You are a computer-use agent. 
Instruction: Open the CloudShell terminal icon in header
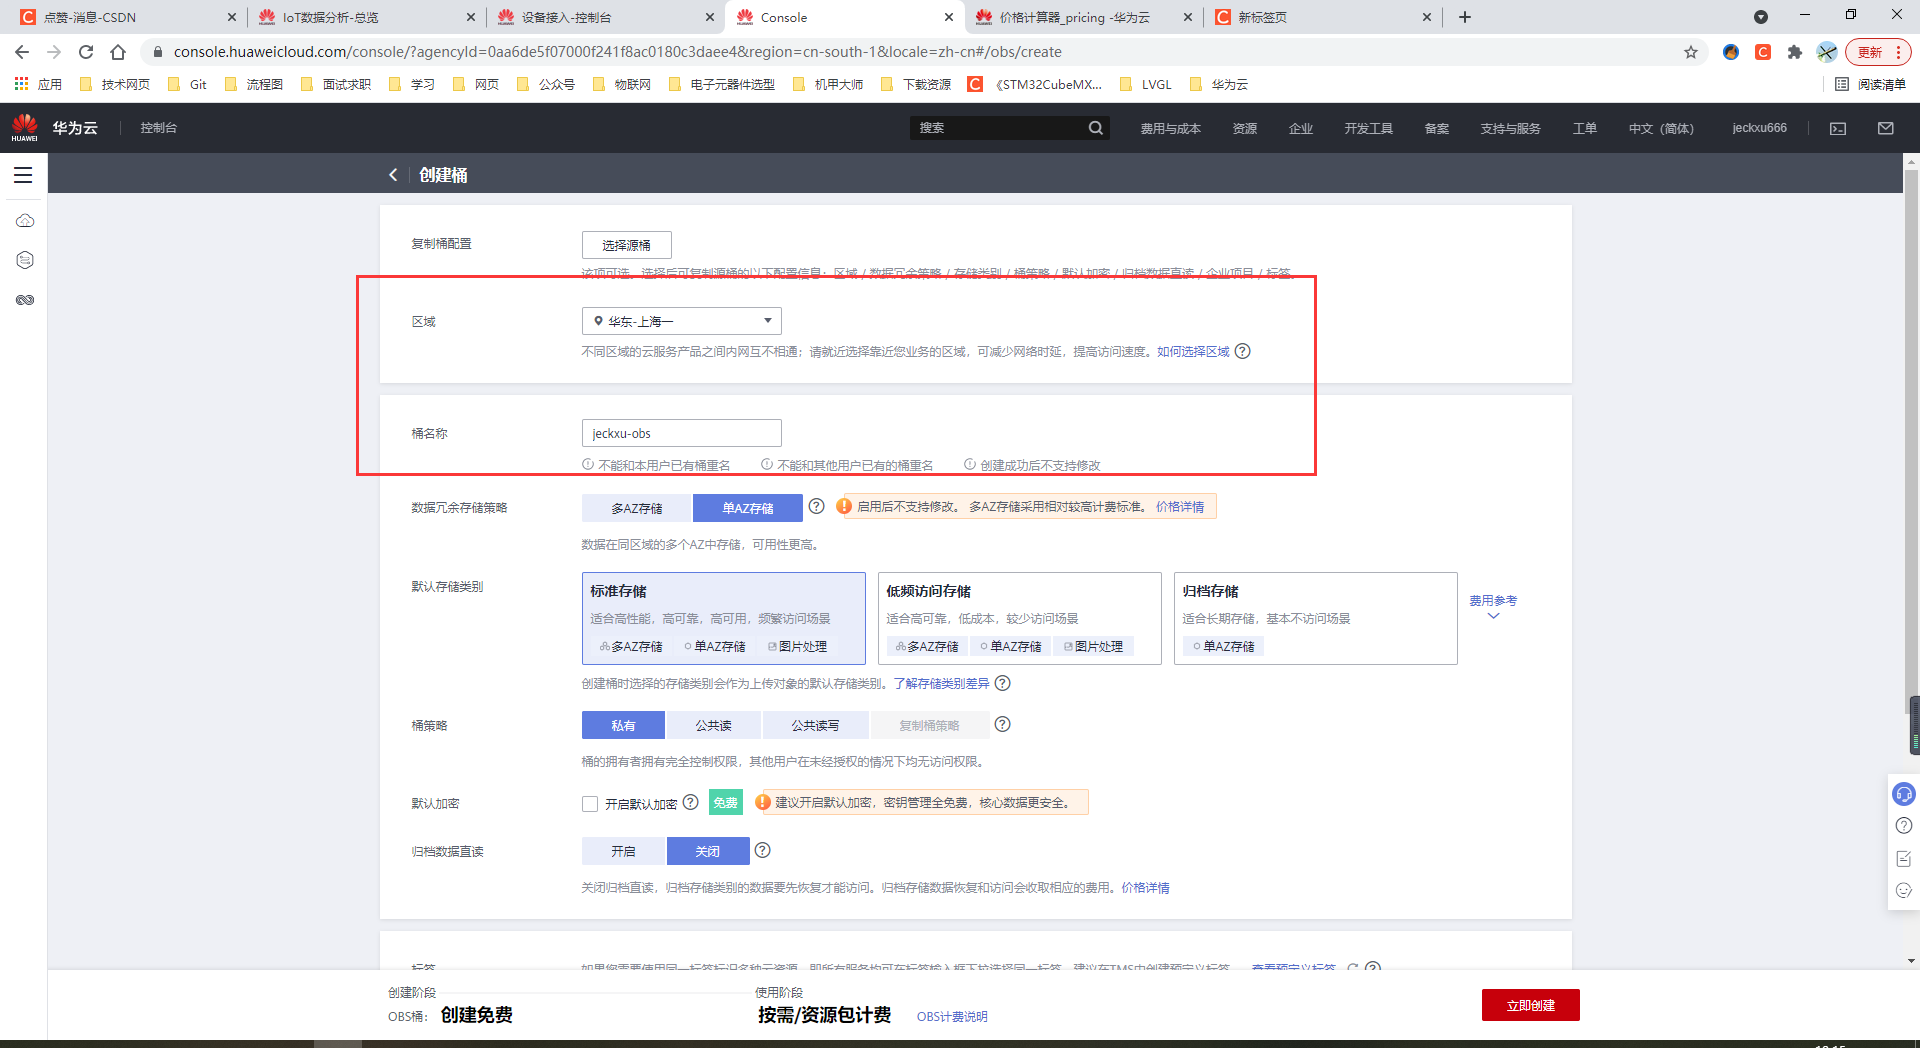click(x=1838, y=128)
